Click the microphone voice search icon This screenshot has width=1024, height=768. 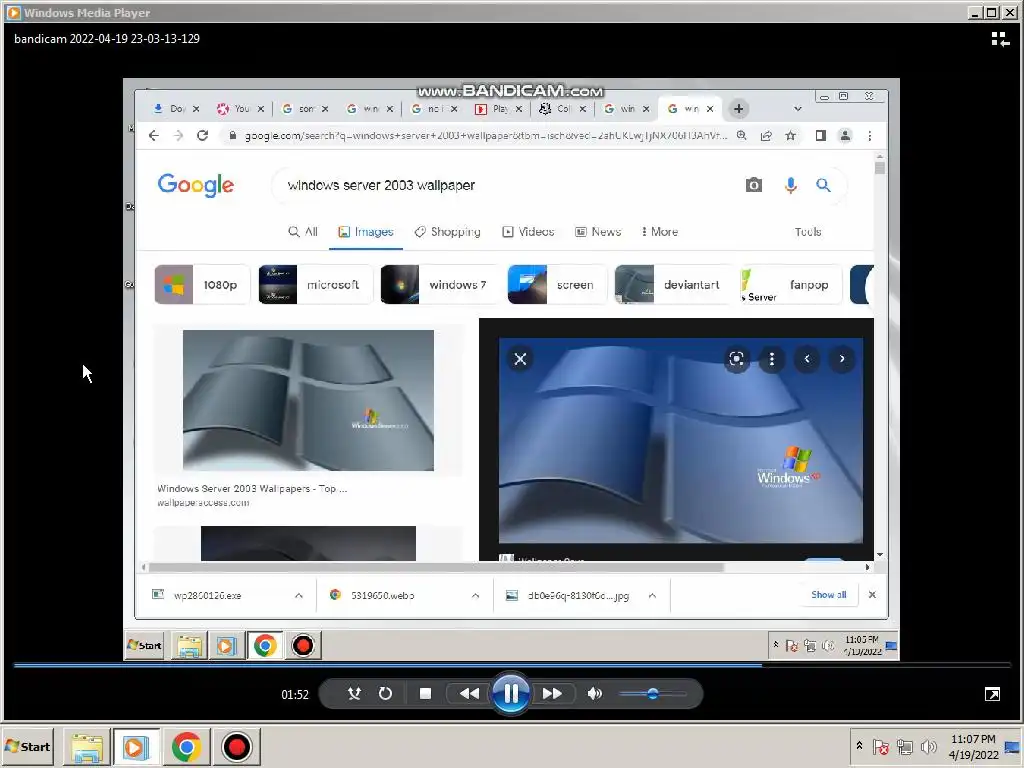(x=790, y=185)
